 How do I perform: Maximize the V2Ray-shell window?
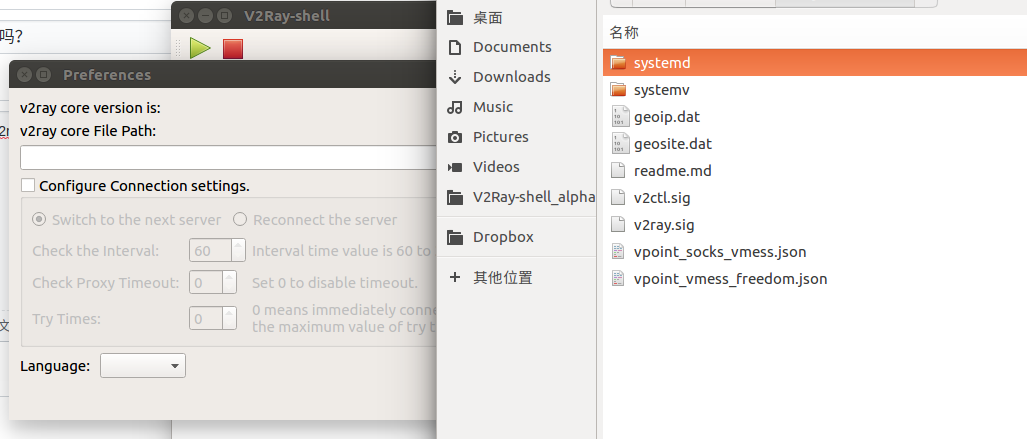point(224,15)
